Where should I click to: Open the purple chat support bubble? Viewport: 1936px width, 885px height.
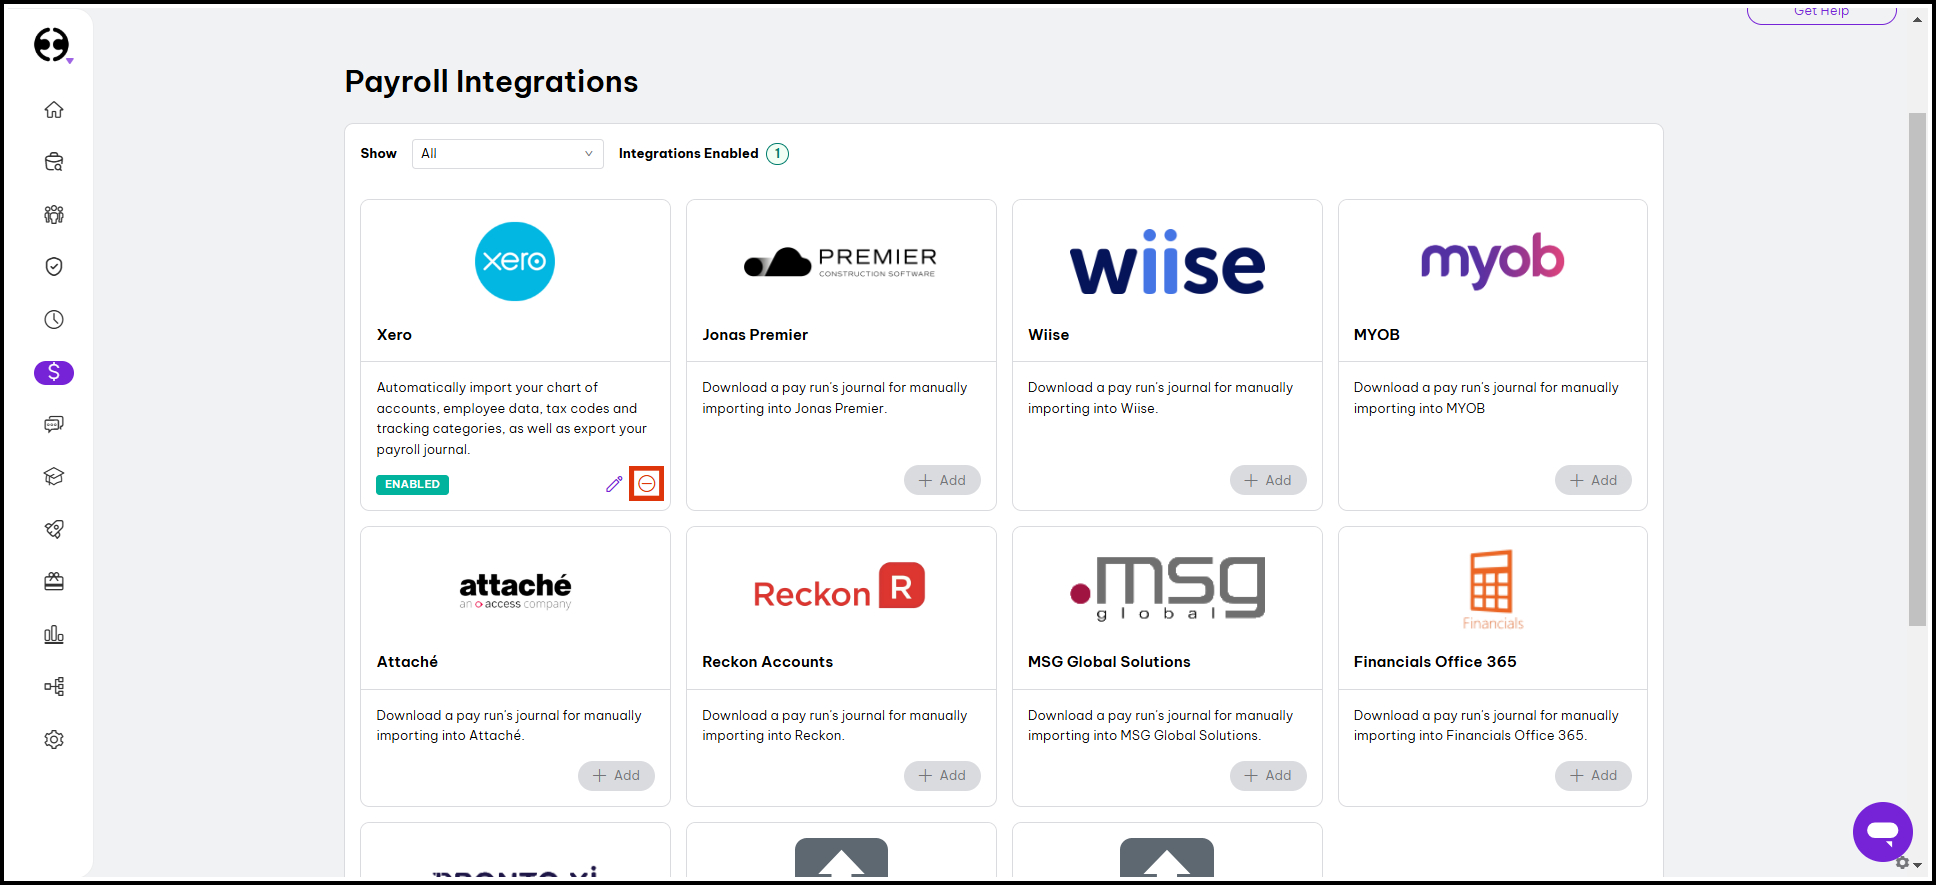click(x=1882, y=831)
